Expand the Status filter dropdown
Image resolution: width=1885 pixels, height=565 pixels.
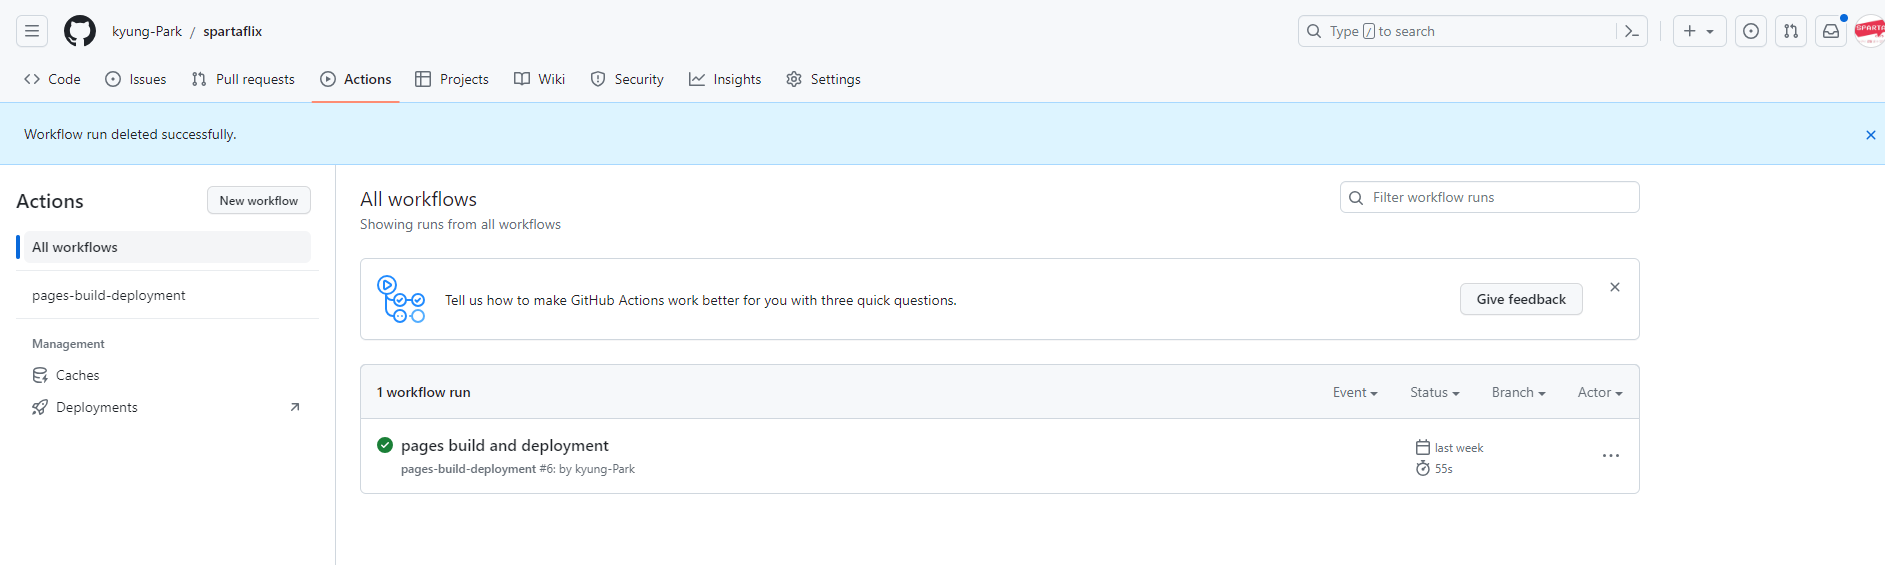pyautogui.click(x=1435, y=392)
